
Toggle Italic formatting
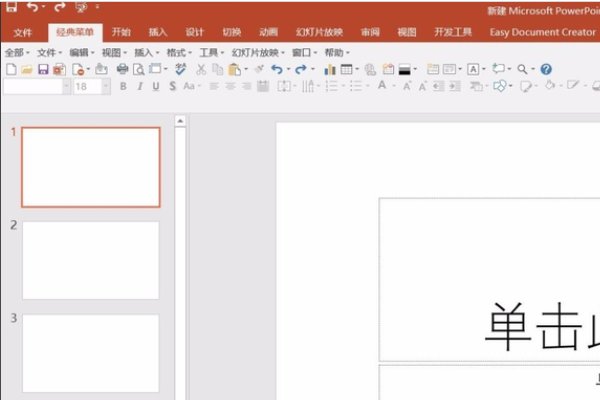point(140,87)
